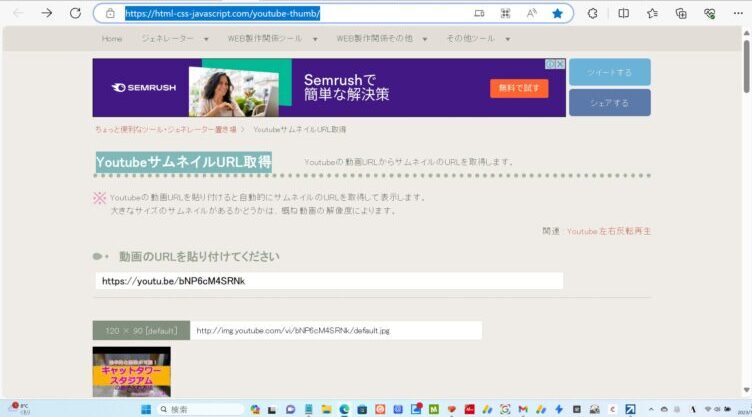Click the video URL paste input field
This screenshot has width=752, height=417.
[329, 281]
